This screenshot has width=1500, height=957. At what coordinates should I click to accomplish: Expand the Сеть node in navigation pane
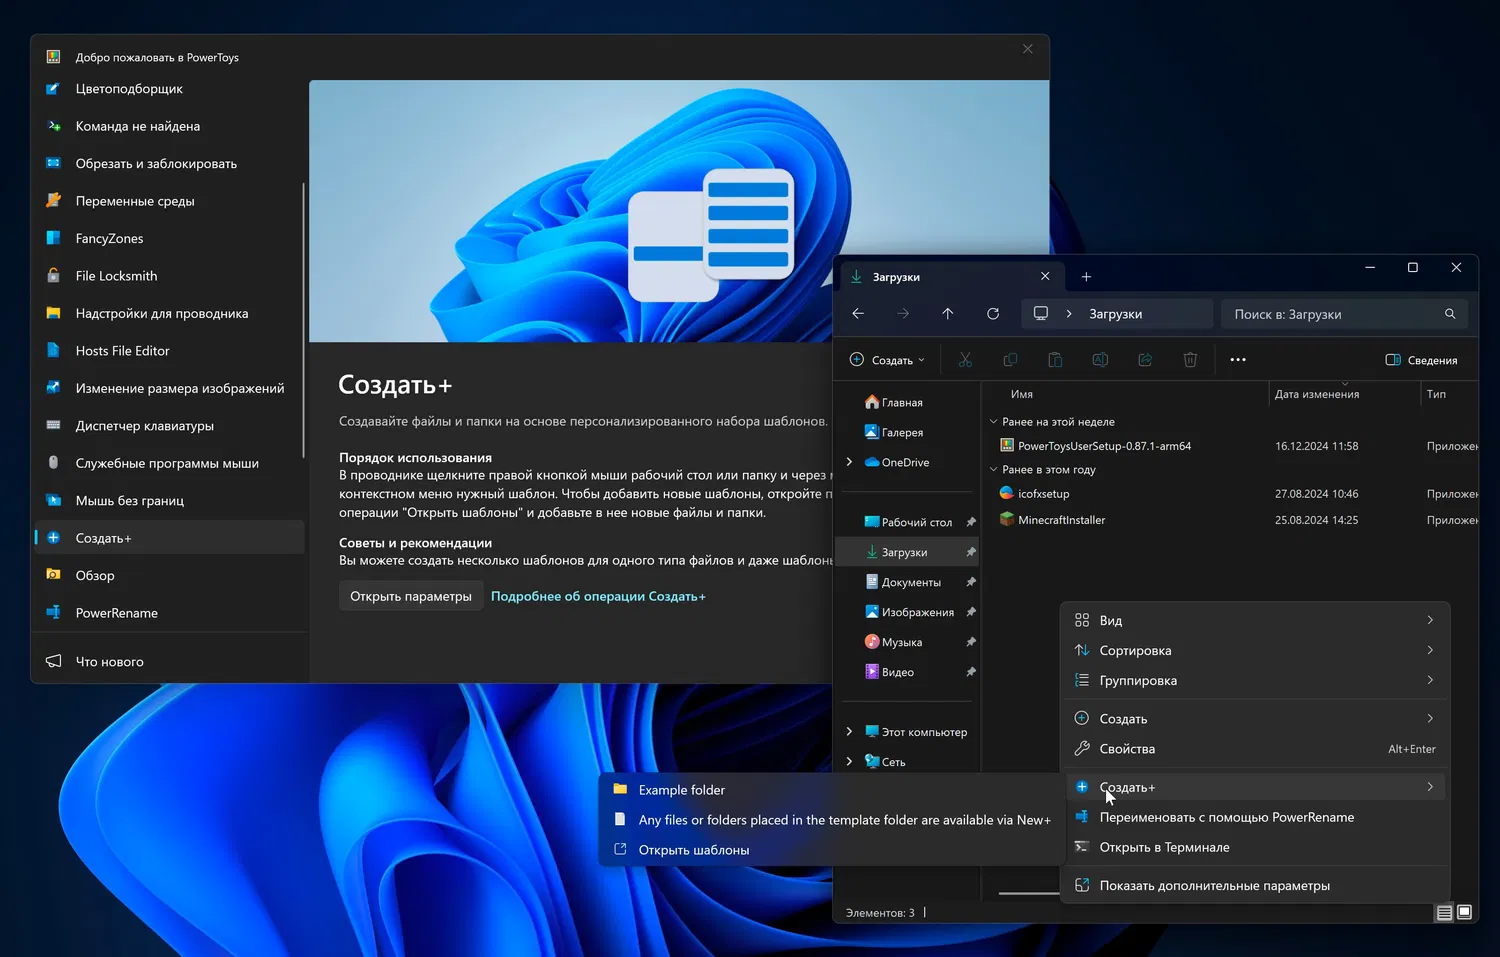[x=850, y=762]
